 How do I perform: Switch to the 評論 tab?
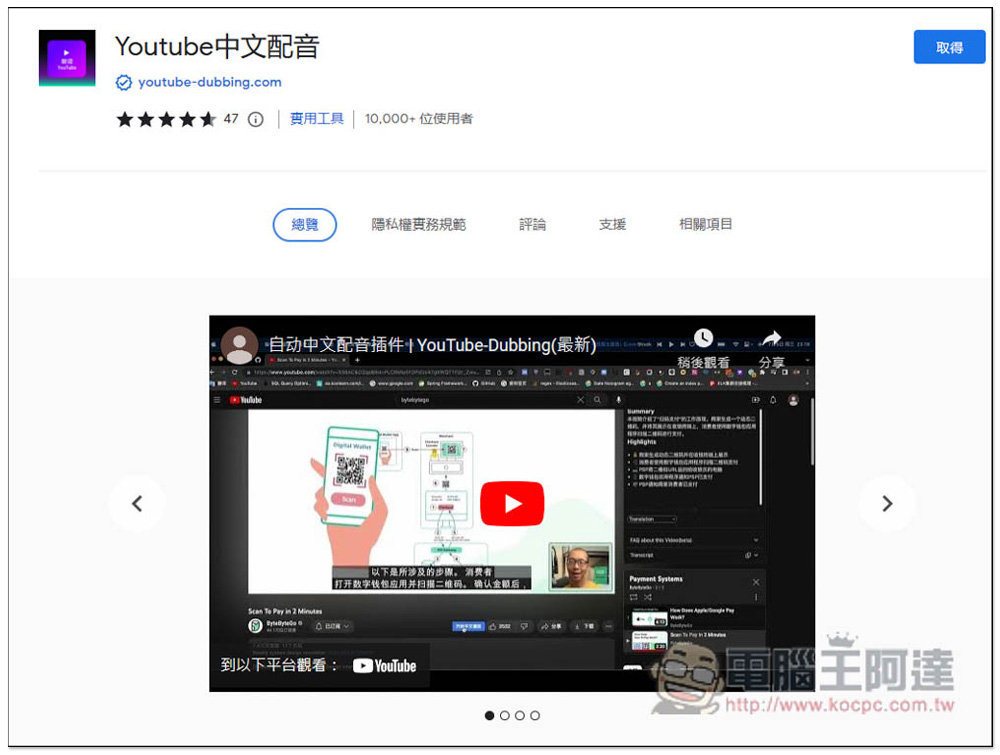click(x=533, y=224)
